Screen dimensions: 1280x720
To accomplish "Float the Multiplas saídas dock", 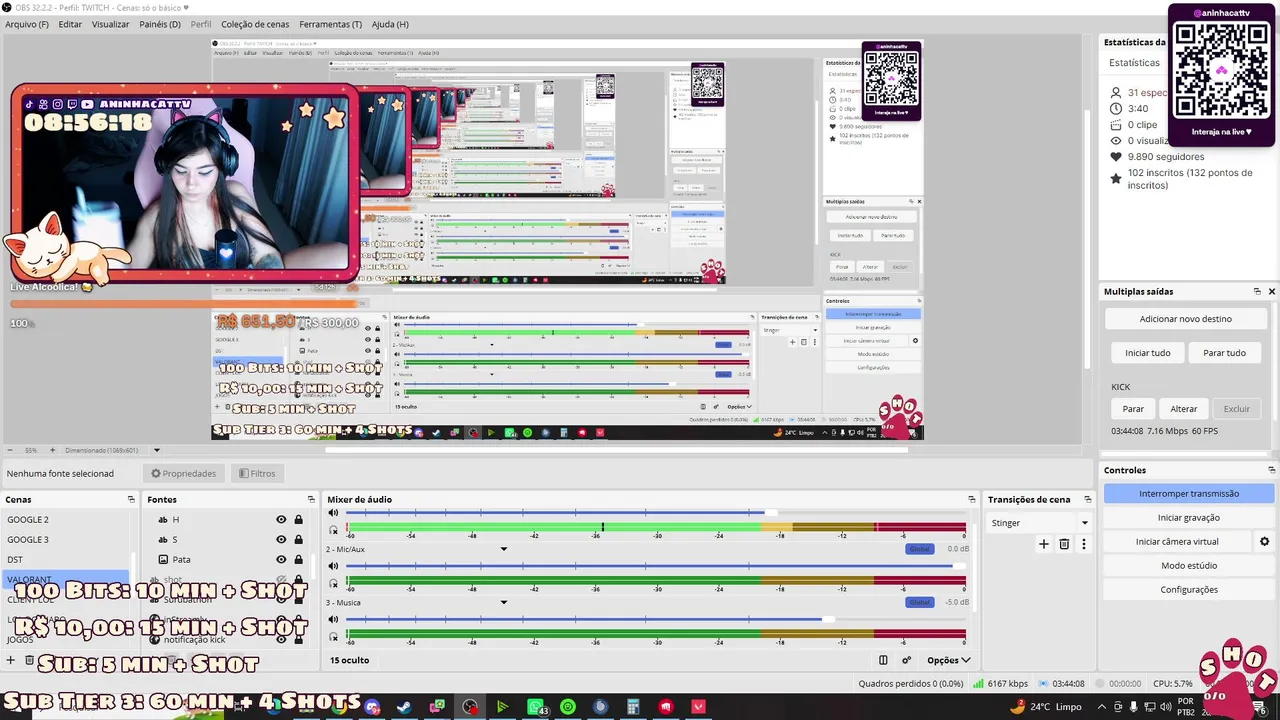I will 1257,291.
